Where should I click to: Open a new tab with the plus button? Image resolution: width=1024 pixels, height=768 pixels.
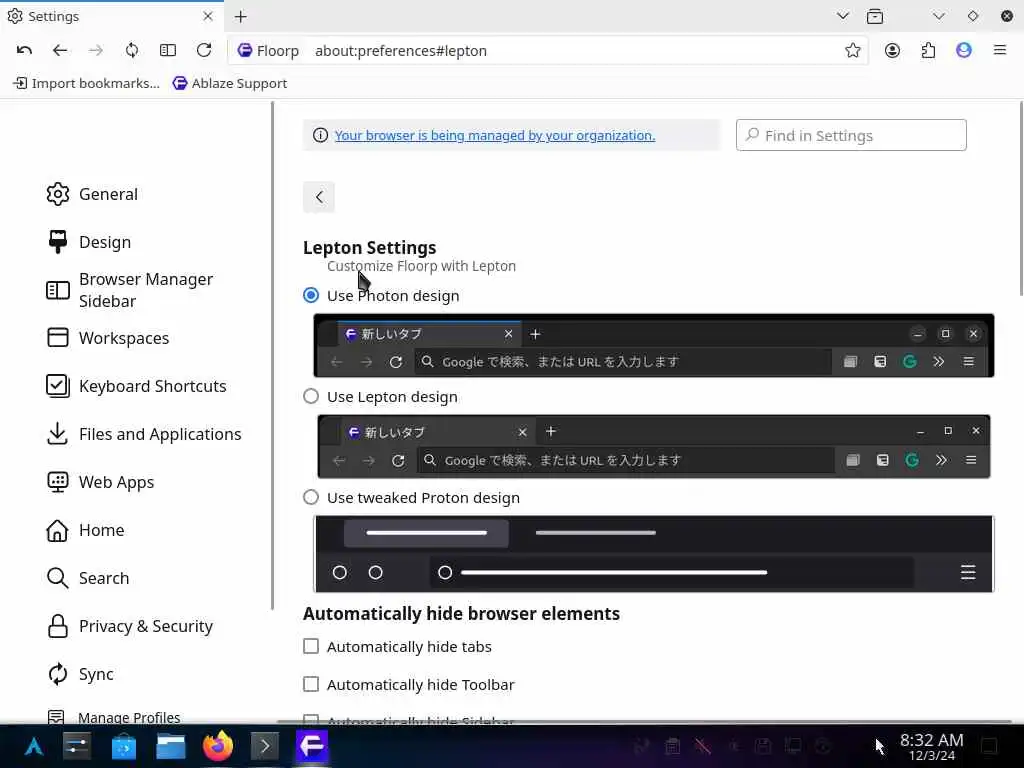[x=241, y=16]
